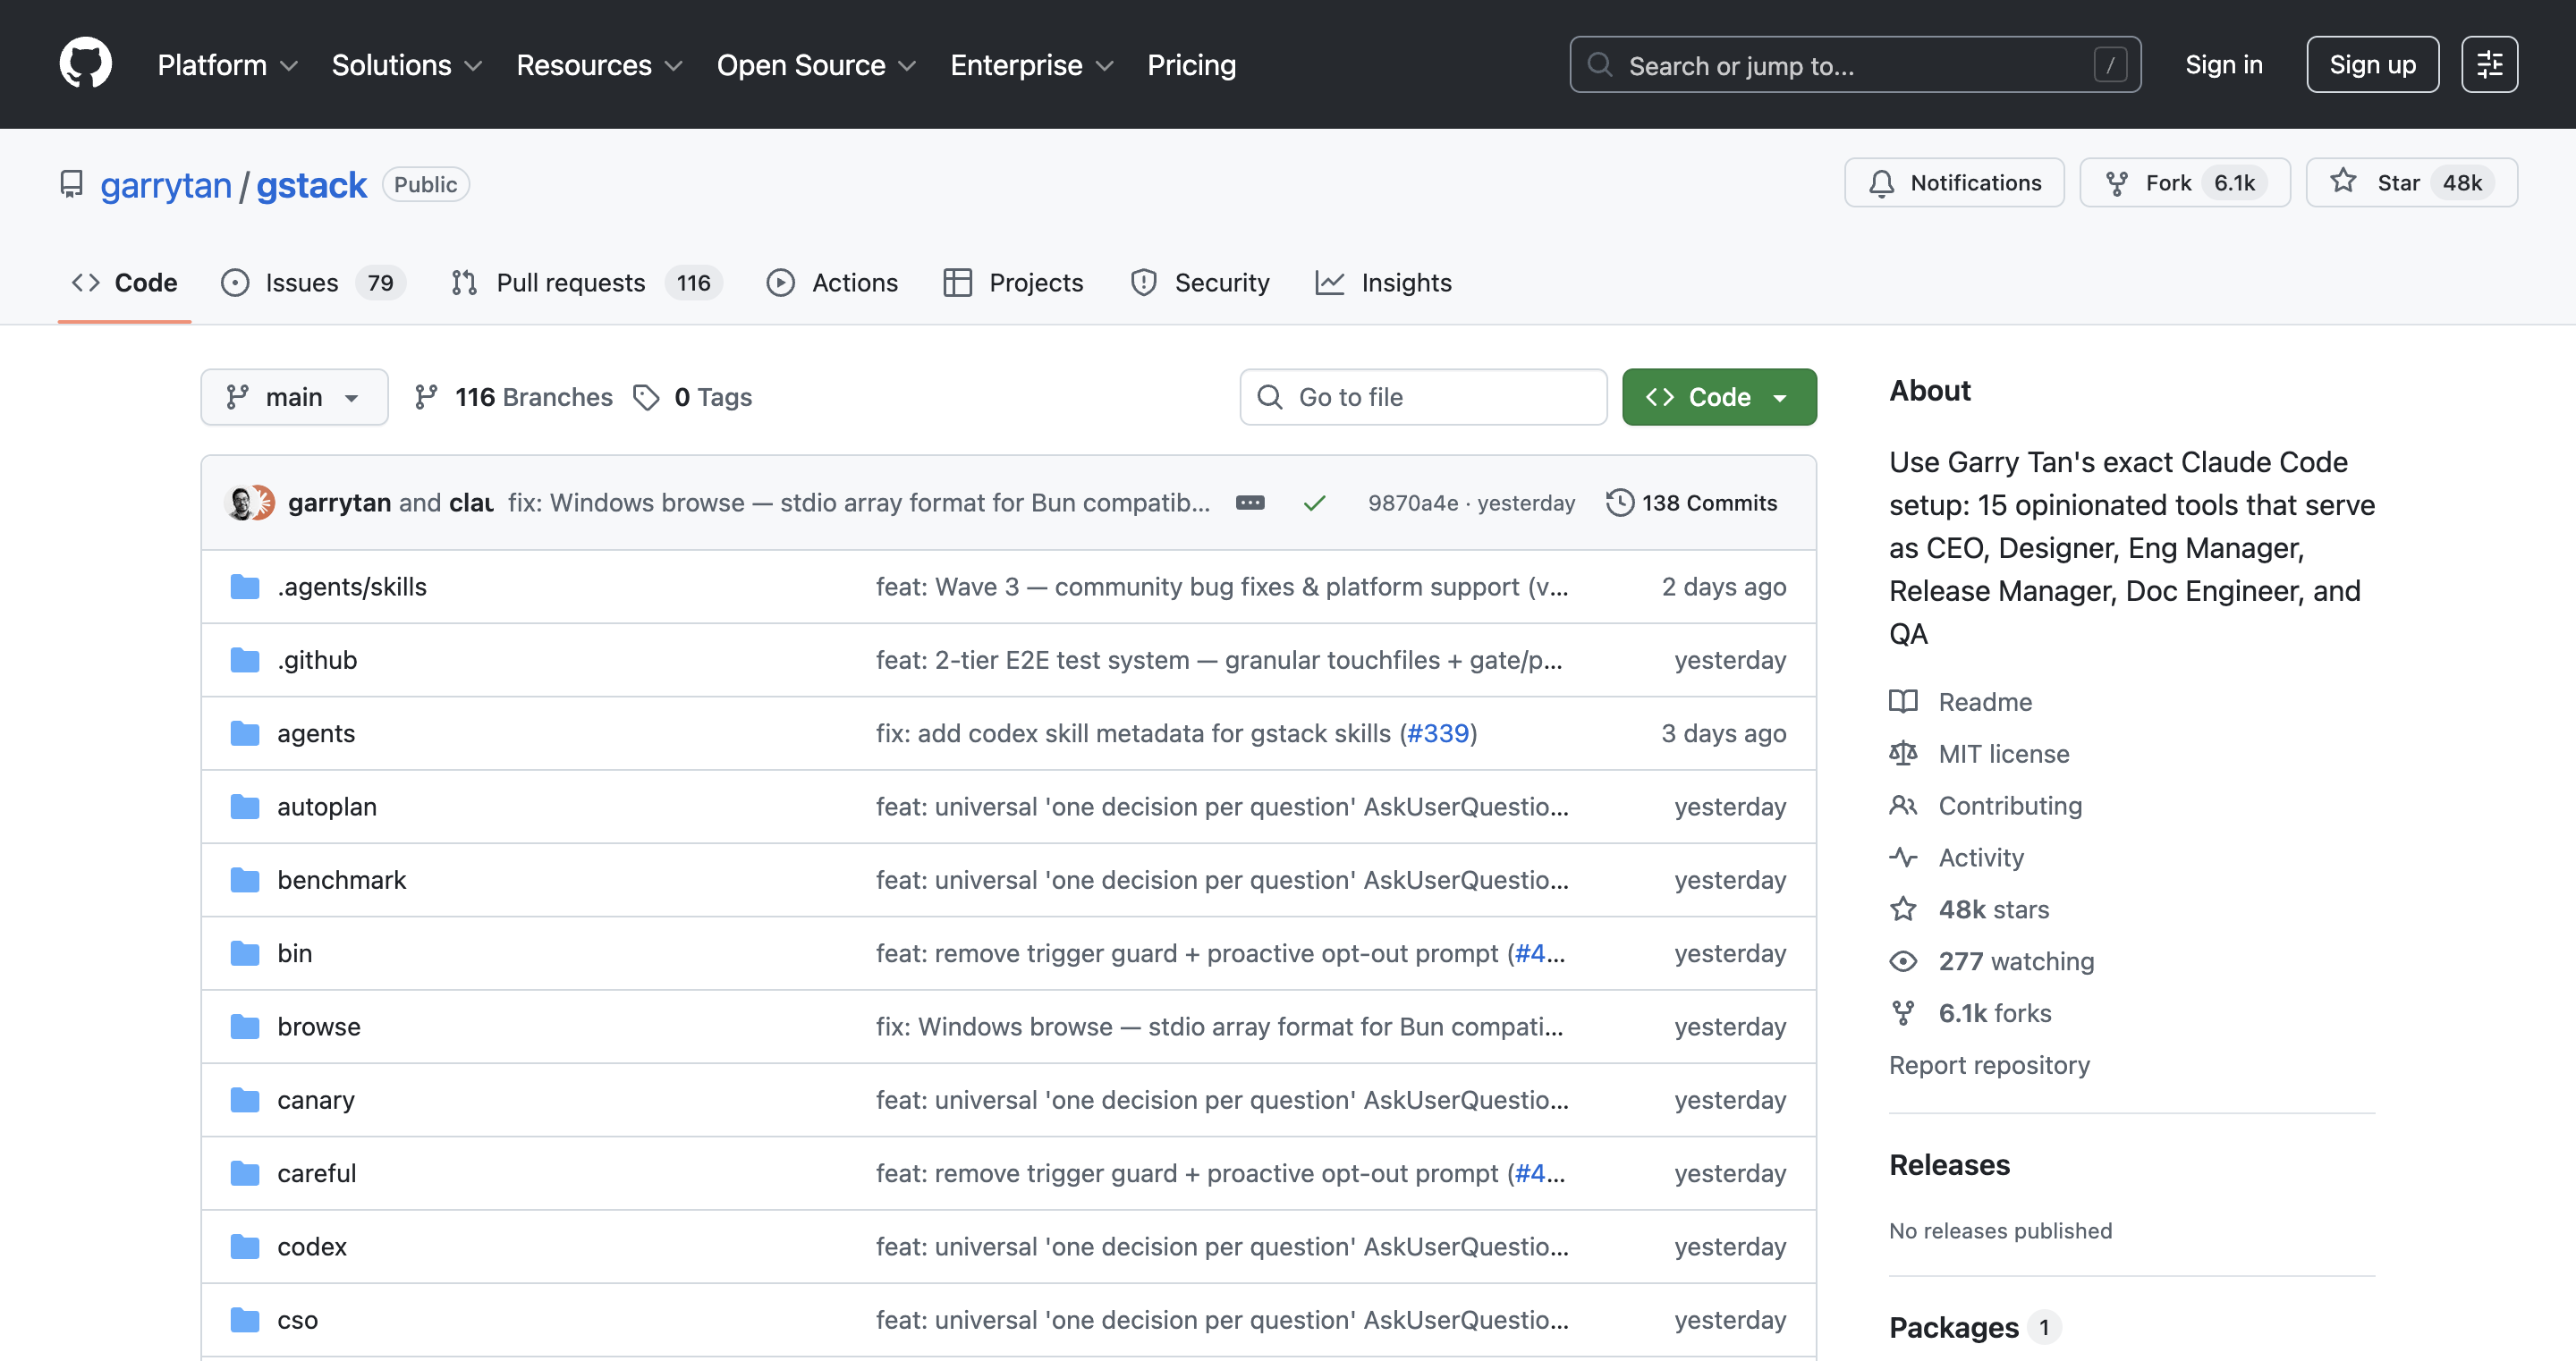Image resolution: width=2576 pixels, height=1361 pixels.
Task: Click the browse folder icon
Action: point(245,1027)
